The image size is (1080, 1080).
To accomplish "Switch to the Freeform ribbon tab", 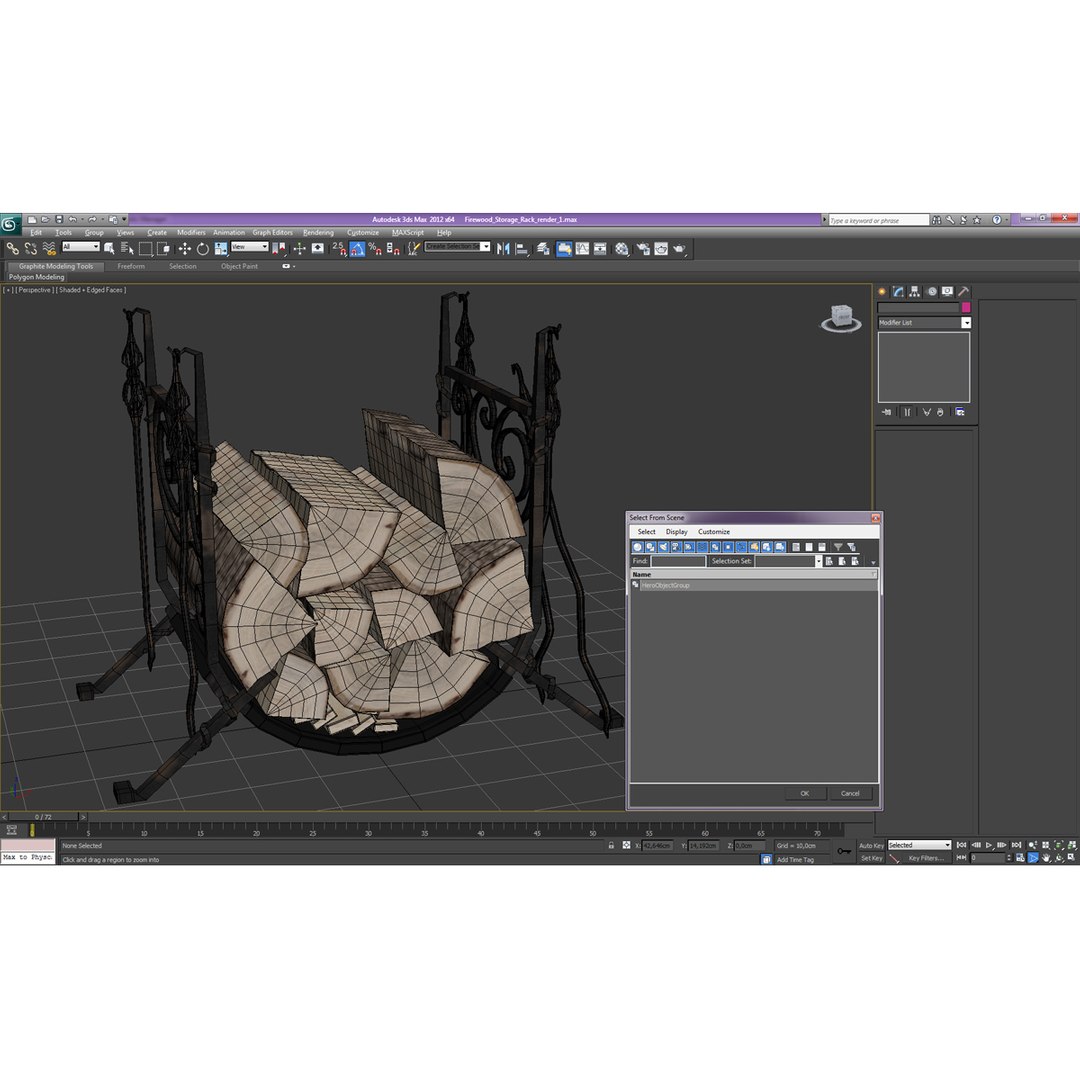I will point(131,267).
